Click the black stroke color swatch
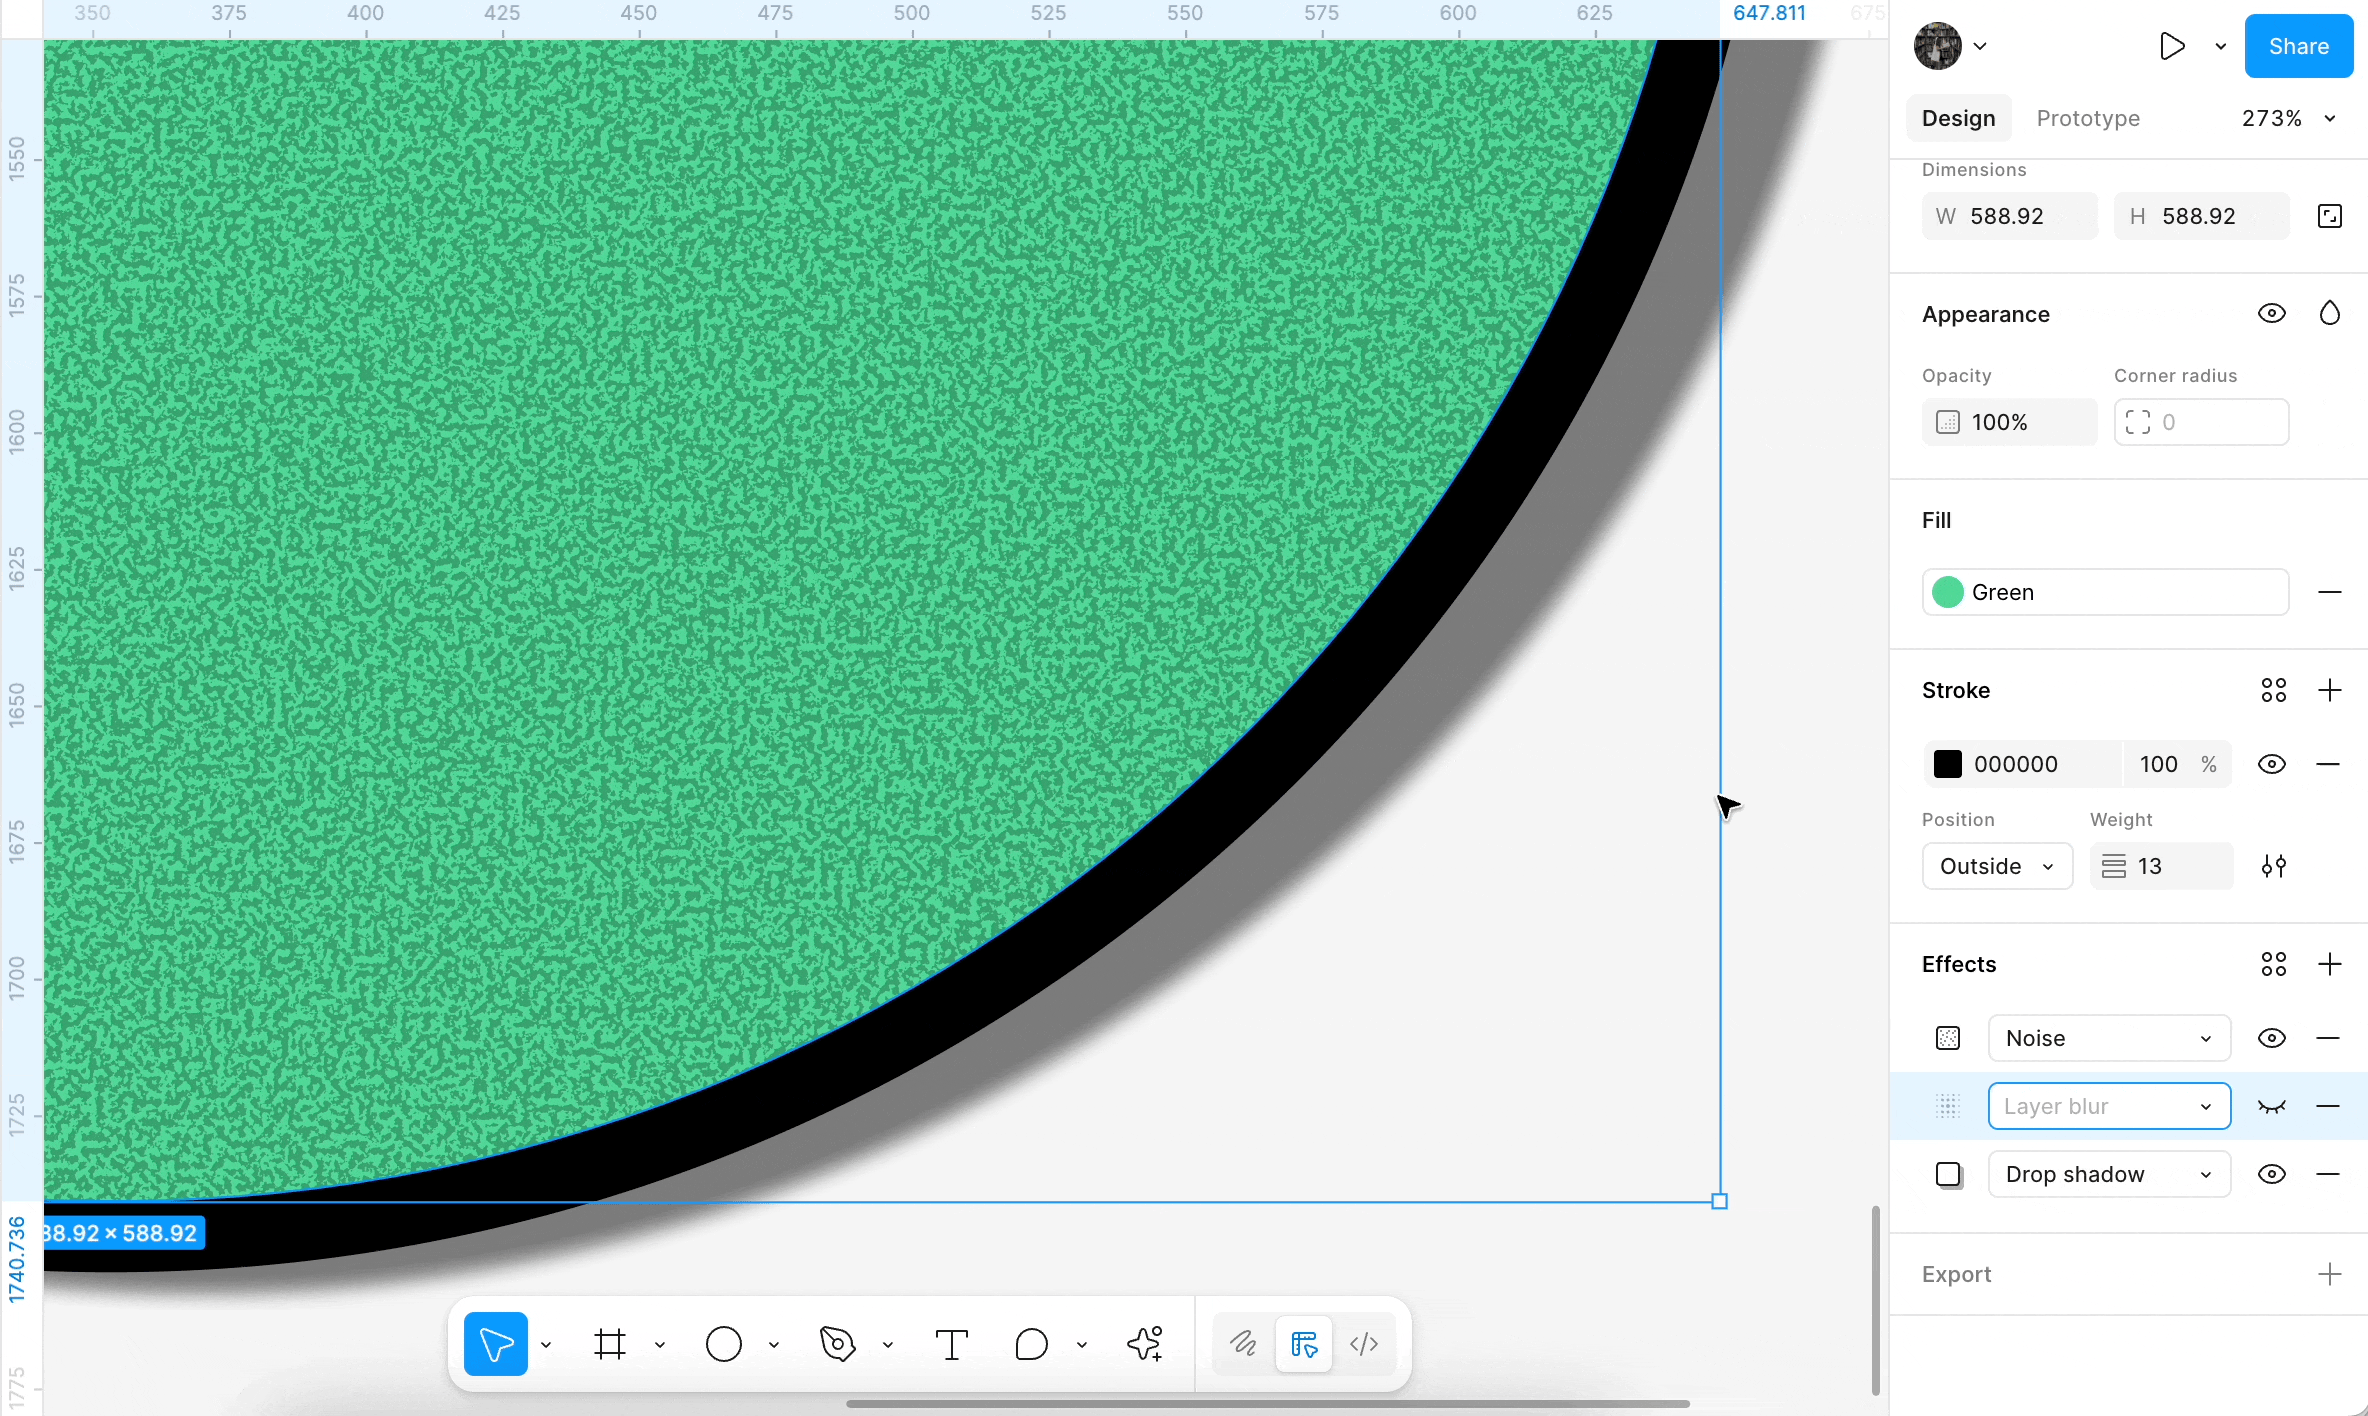Screen dimensions: 2368x1416 (1947, 764)
